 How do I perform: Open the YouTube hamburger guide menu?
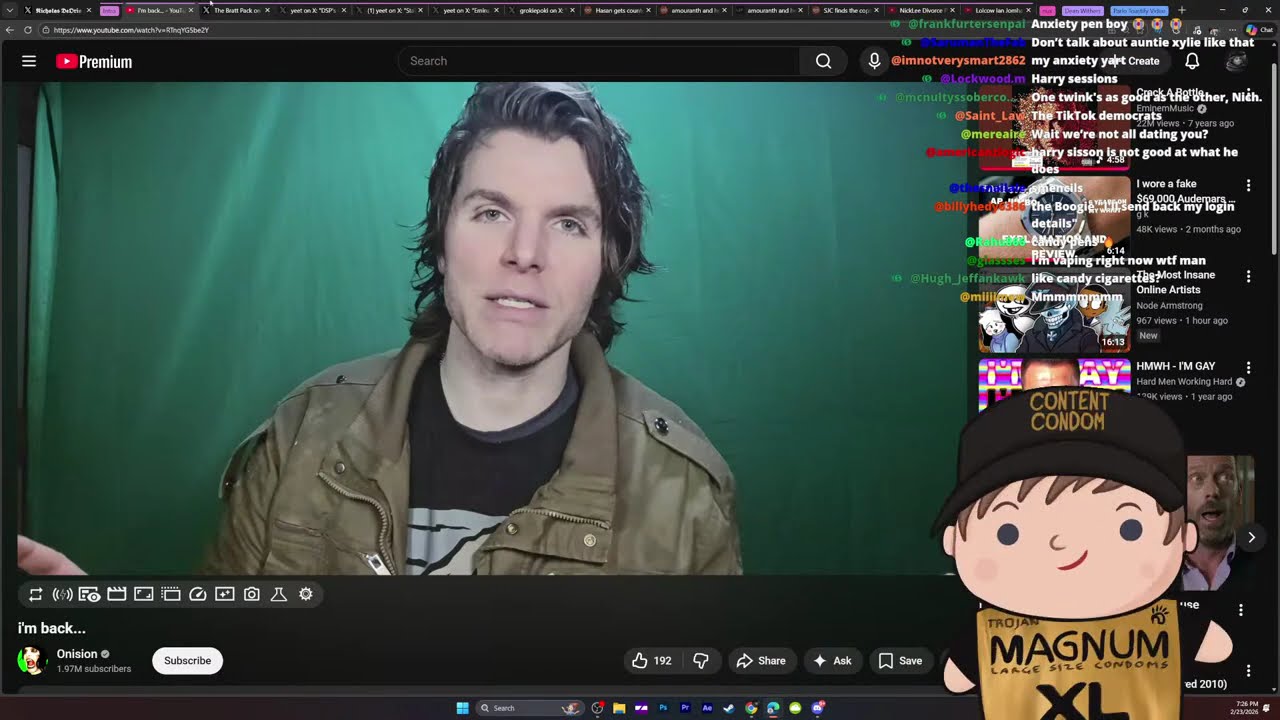(29, 61)
